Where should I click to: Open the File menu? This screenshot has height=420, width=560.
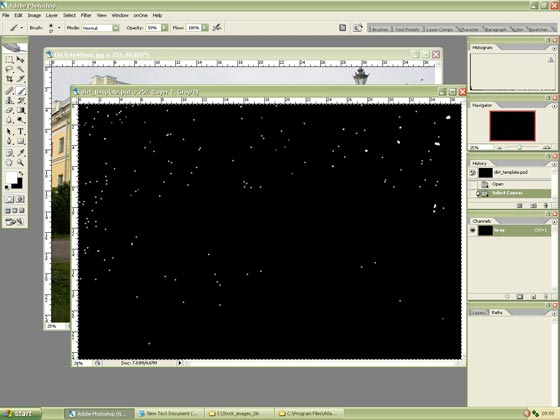pyautogui.click(x=6, y=15)
